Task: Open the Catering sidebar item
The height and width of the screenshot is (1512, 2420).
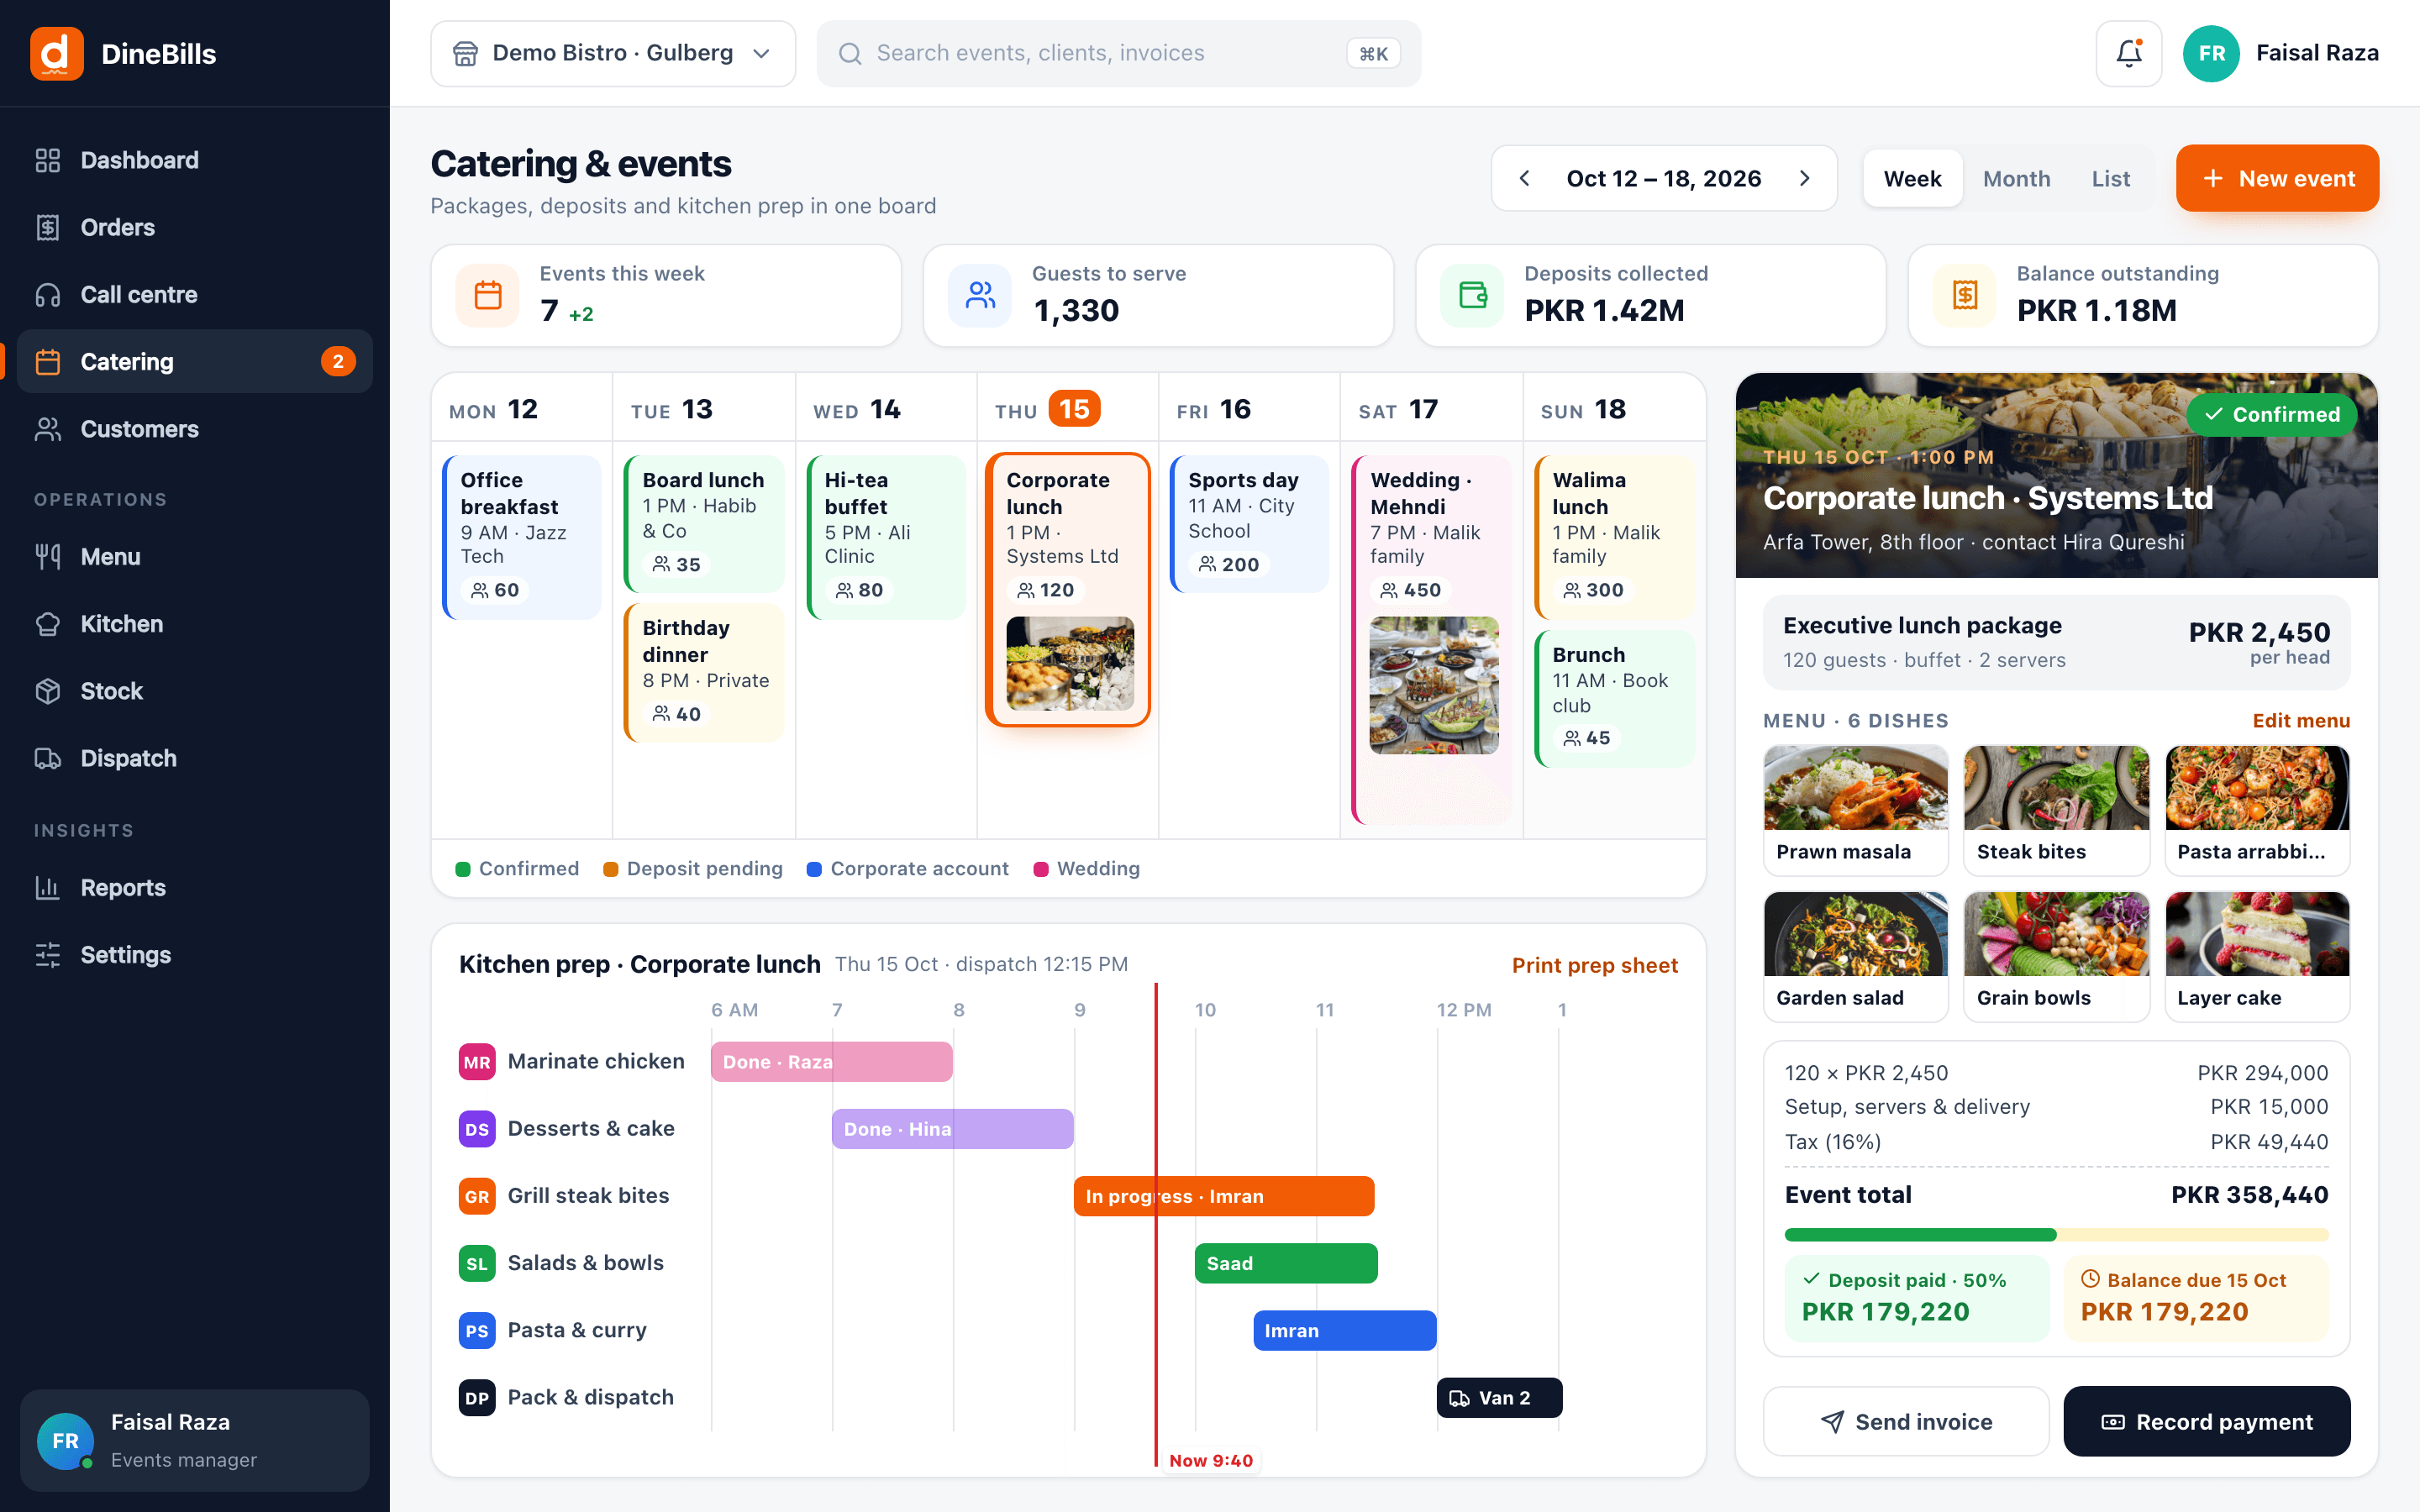Action: (195, 361)
